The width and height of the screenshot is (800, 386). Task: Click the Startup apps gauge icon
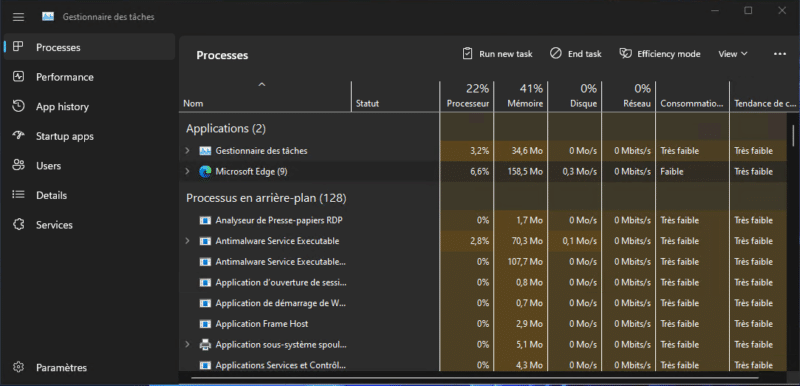(18, 136)
